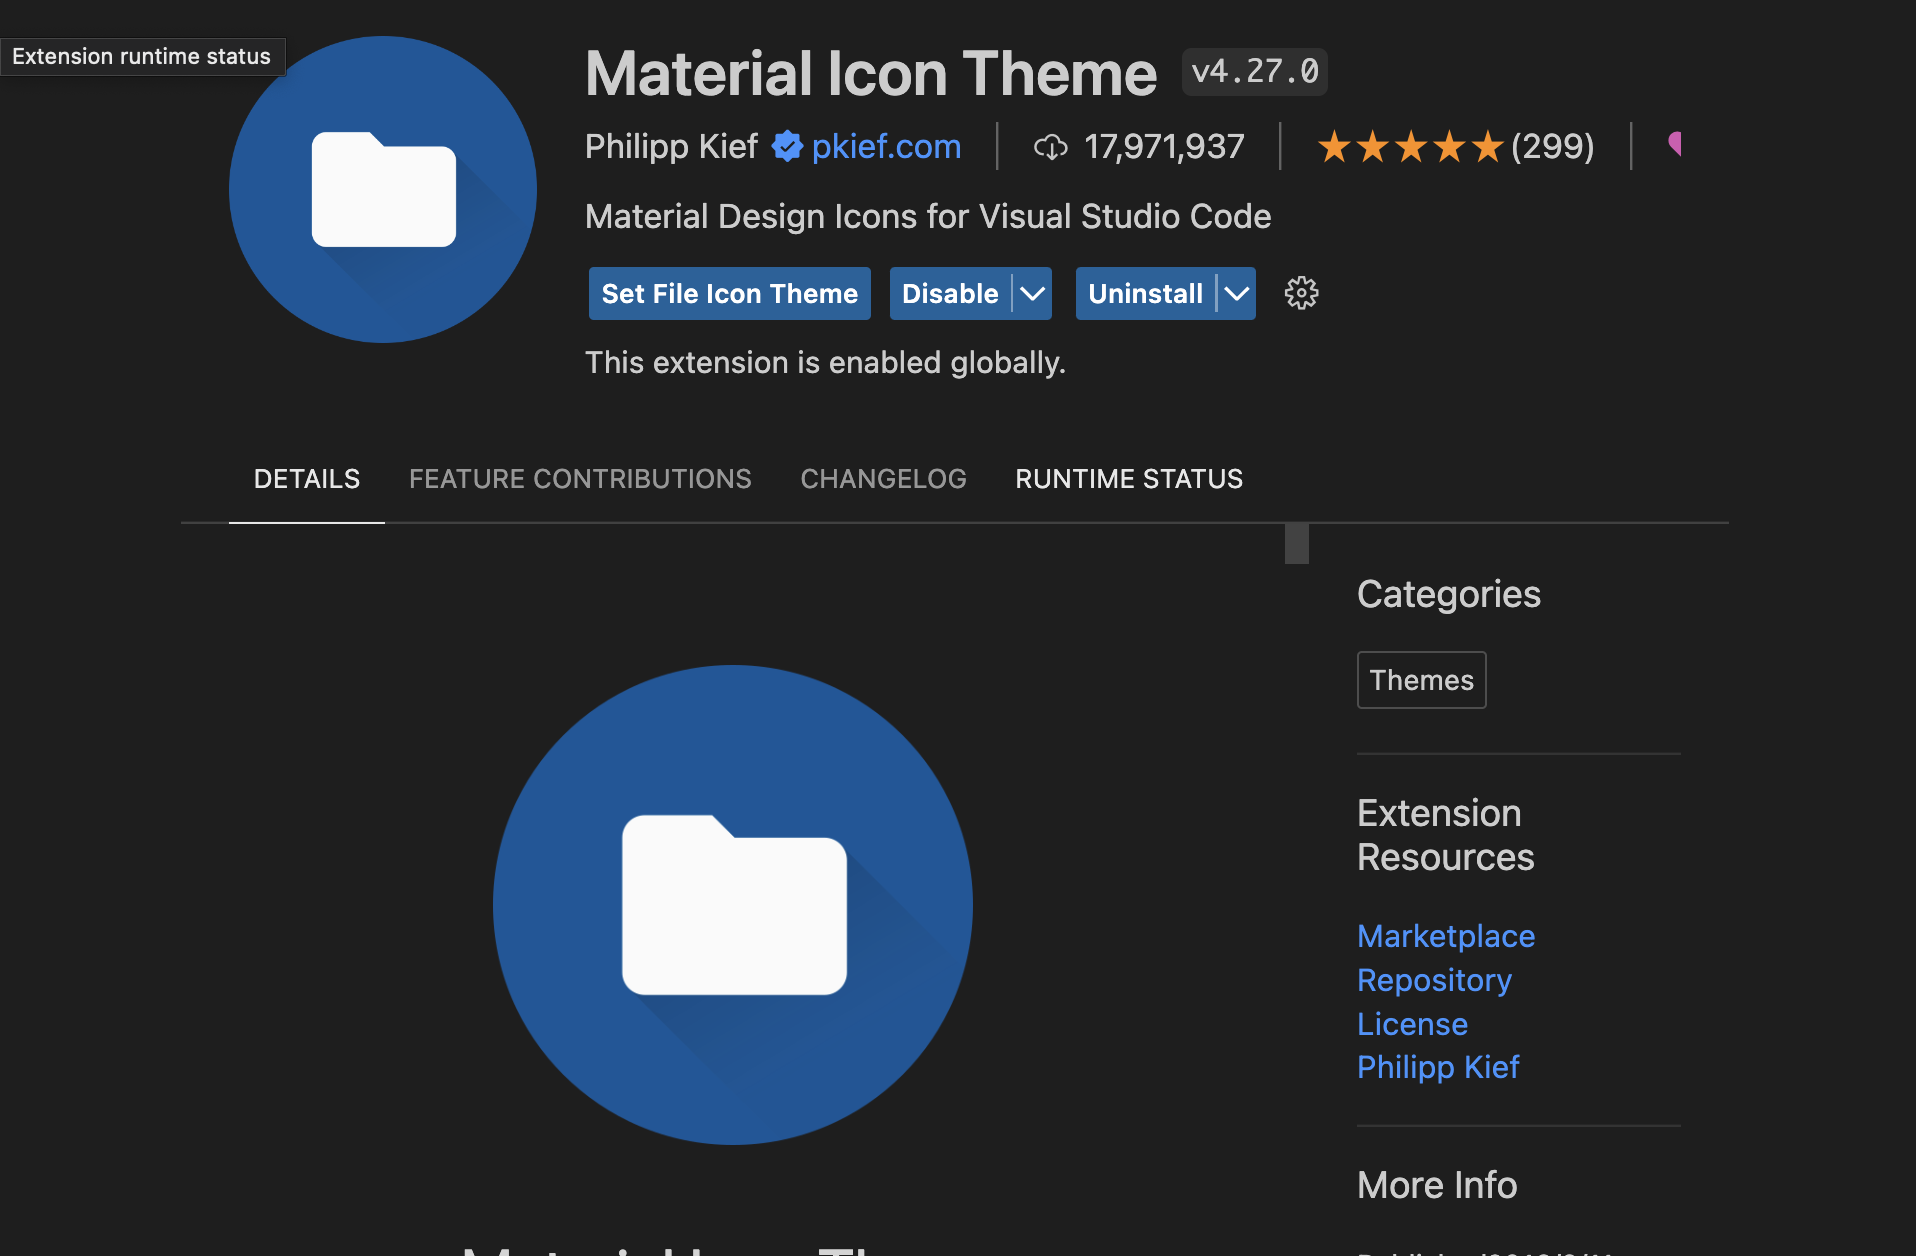Click the verified publisher badge
The image size is (1916, 1256).
[787, 146]
